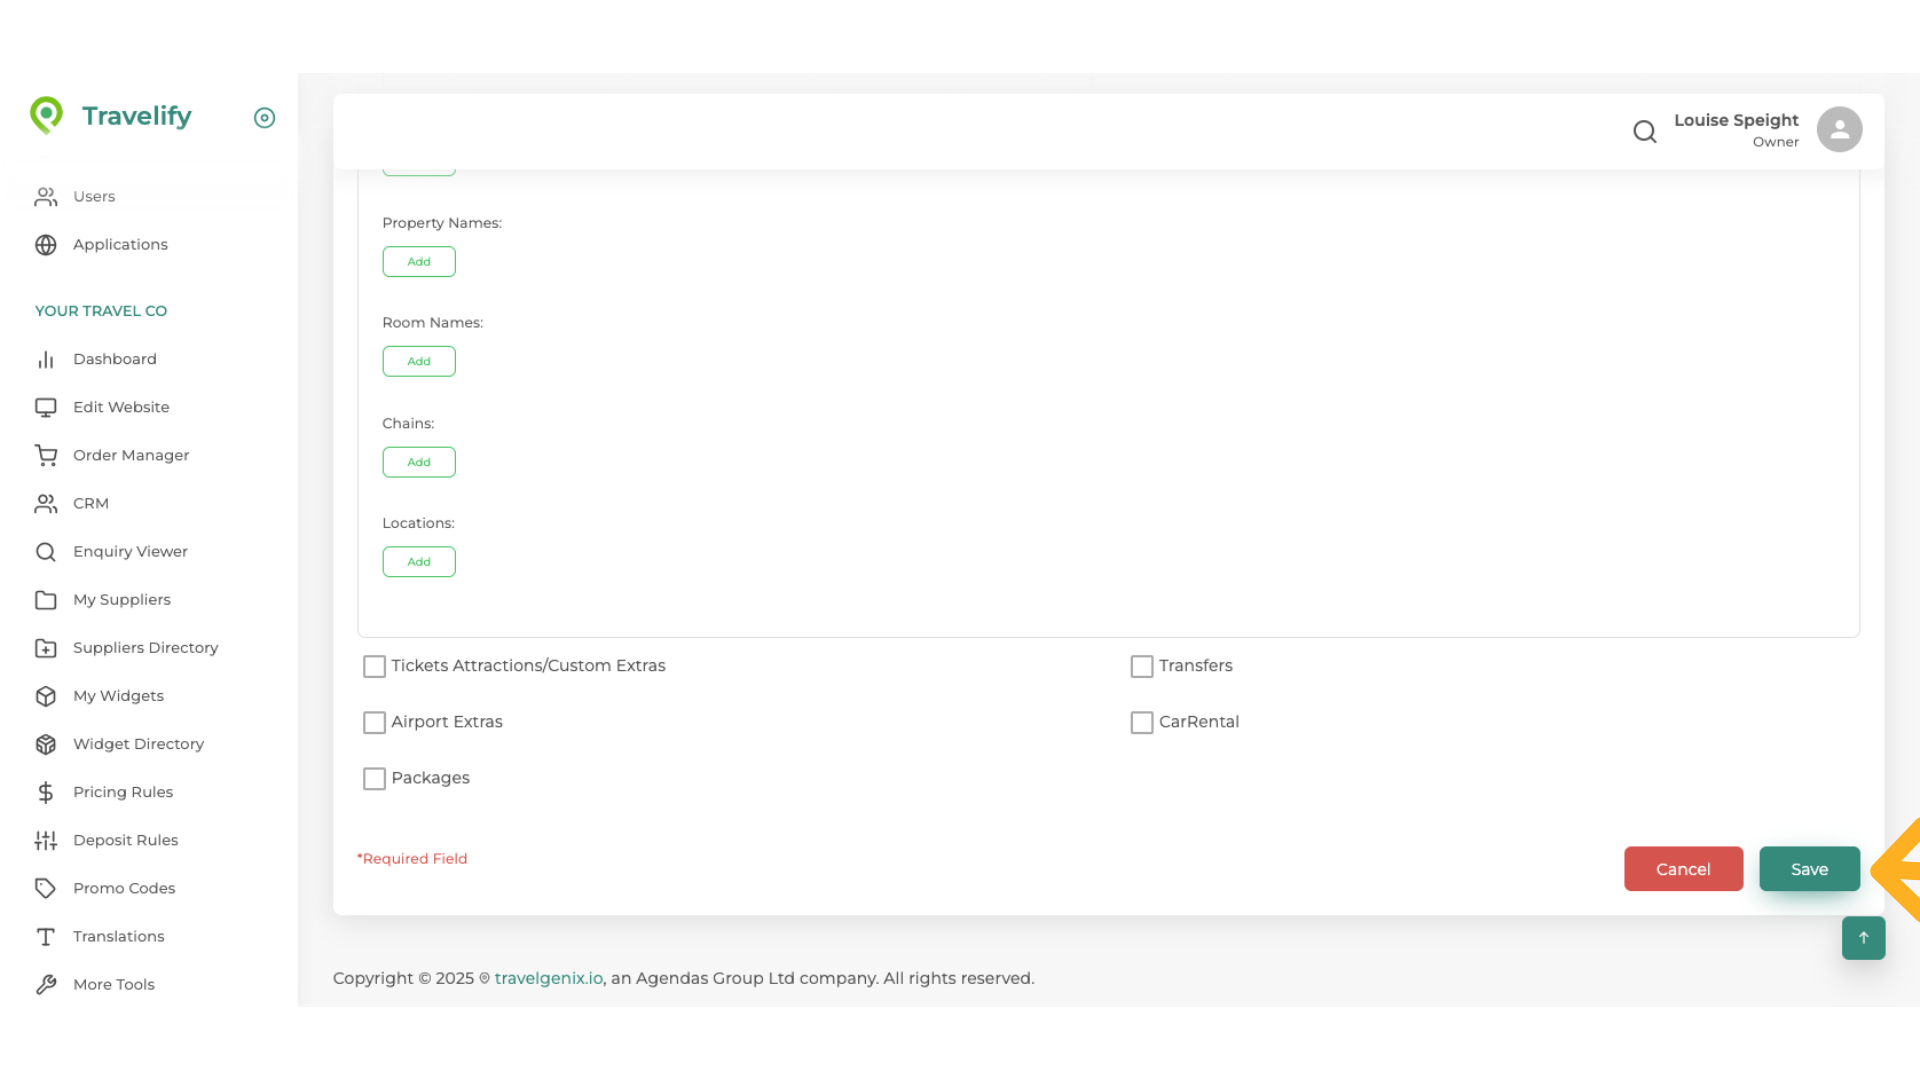1920x1080 pixels.
Task: Click the Deposit Rules sliders icon
Action: [46, 841]
